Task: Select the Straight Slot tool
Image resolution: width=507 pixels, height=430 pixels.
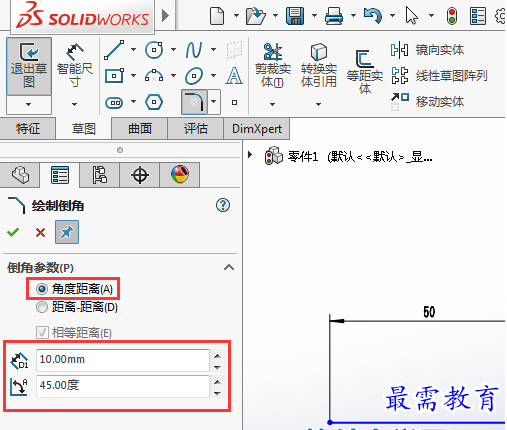Action: click(114, 102)
